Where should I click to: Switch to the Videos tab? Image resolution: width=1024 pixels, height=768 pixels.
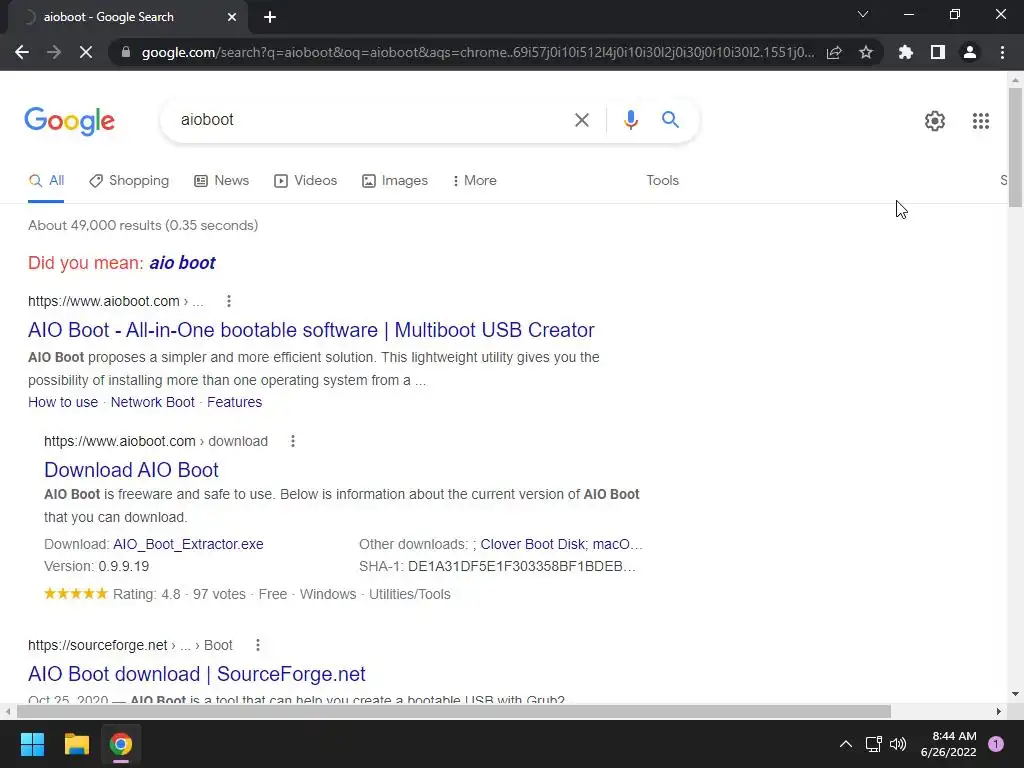(306, 181)
